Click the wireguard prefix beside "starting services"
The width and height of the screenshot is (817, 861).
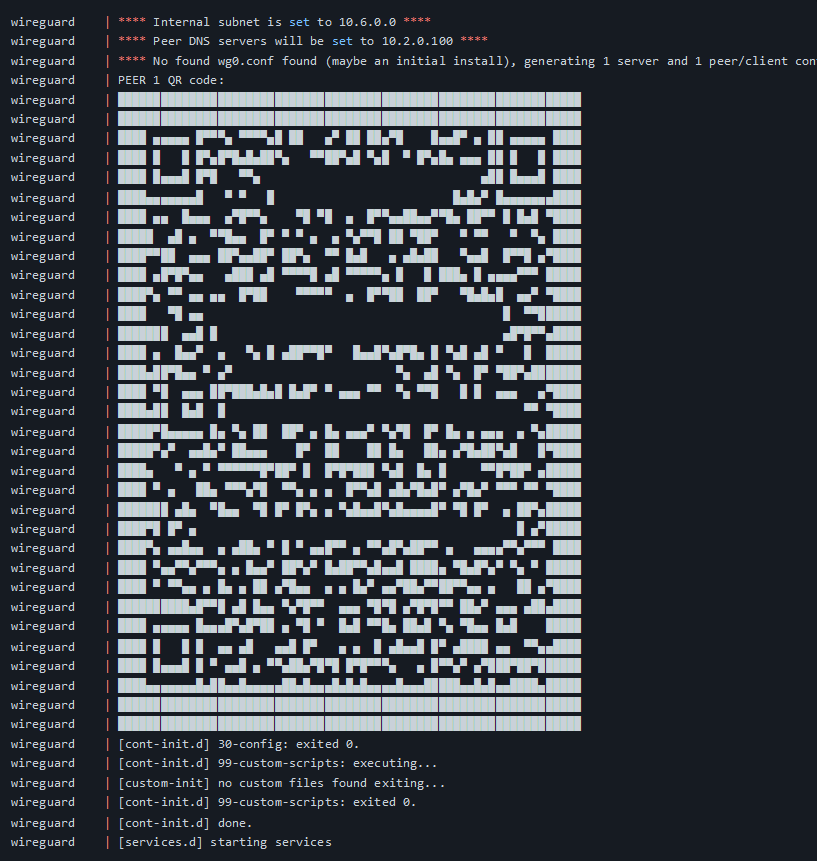(42, 842)
